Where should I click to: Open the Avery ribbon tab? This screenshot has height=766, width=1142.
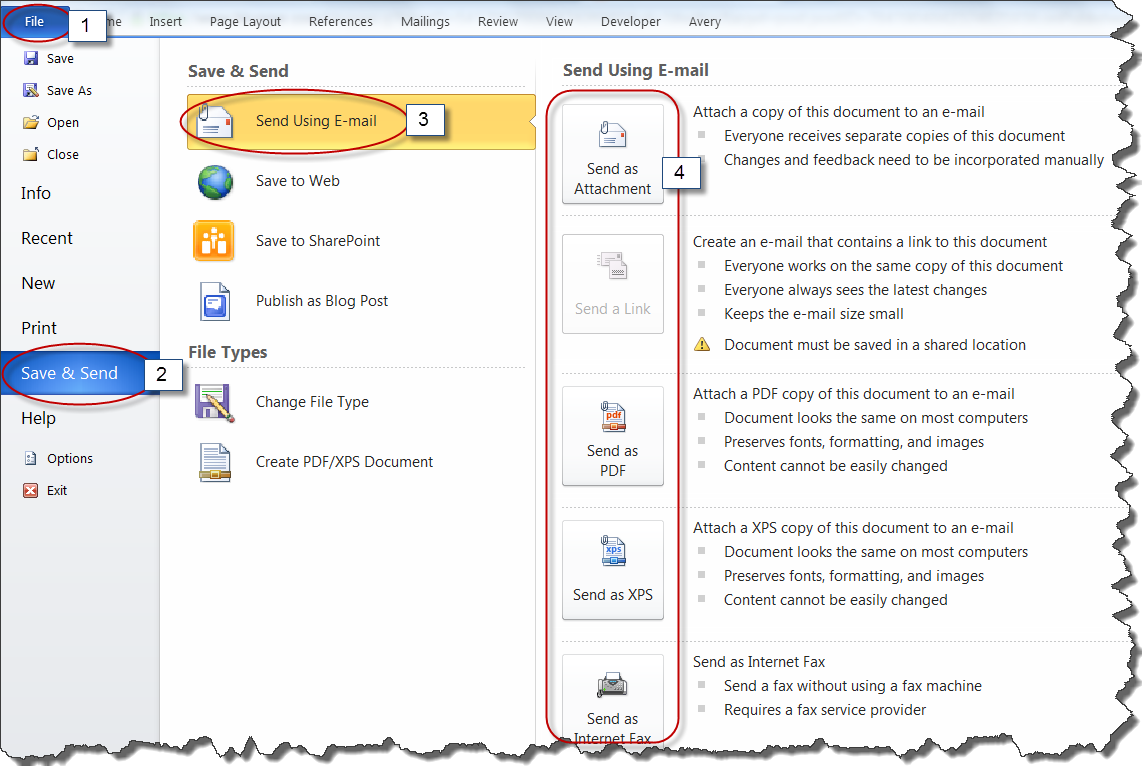coord(704,22)
